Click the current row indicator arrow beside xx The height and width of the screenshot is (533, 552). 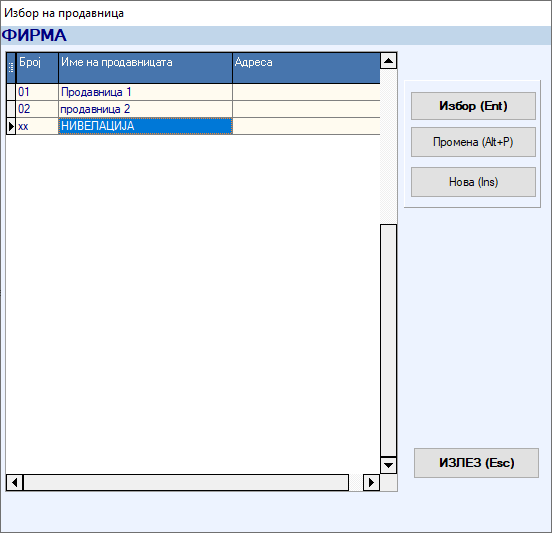[x=11, y=126]
